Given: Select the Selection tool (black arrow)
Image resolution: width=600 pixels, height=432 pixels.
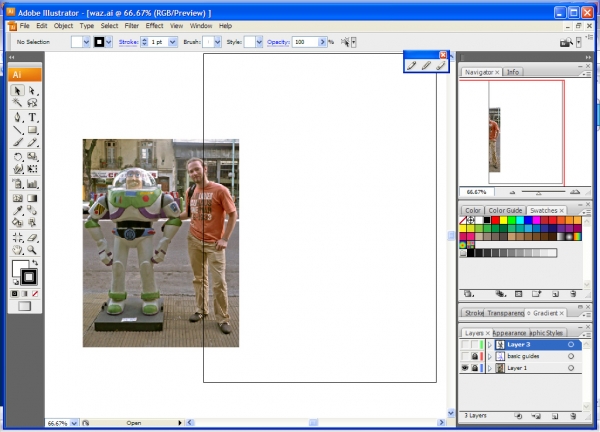Looking at the screenshot, I should tap(17, 90).
